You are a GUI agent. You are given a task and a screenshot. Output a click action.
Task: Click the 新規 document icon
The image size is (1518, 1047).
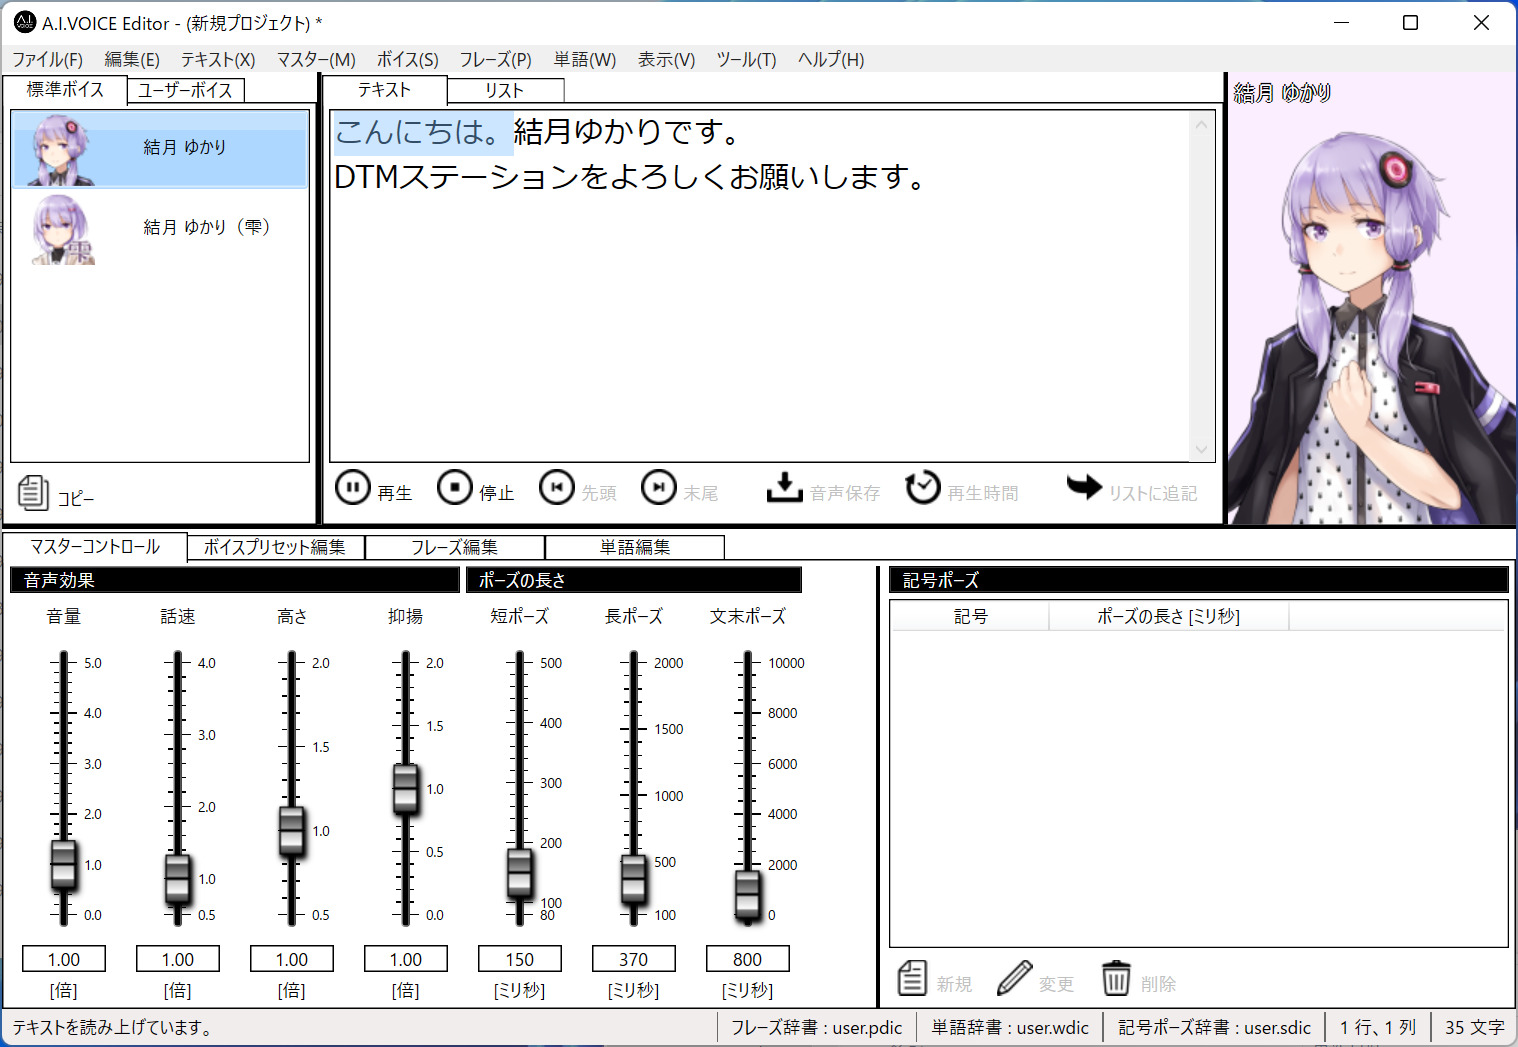click(x=912, y=978)
